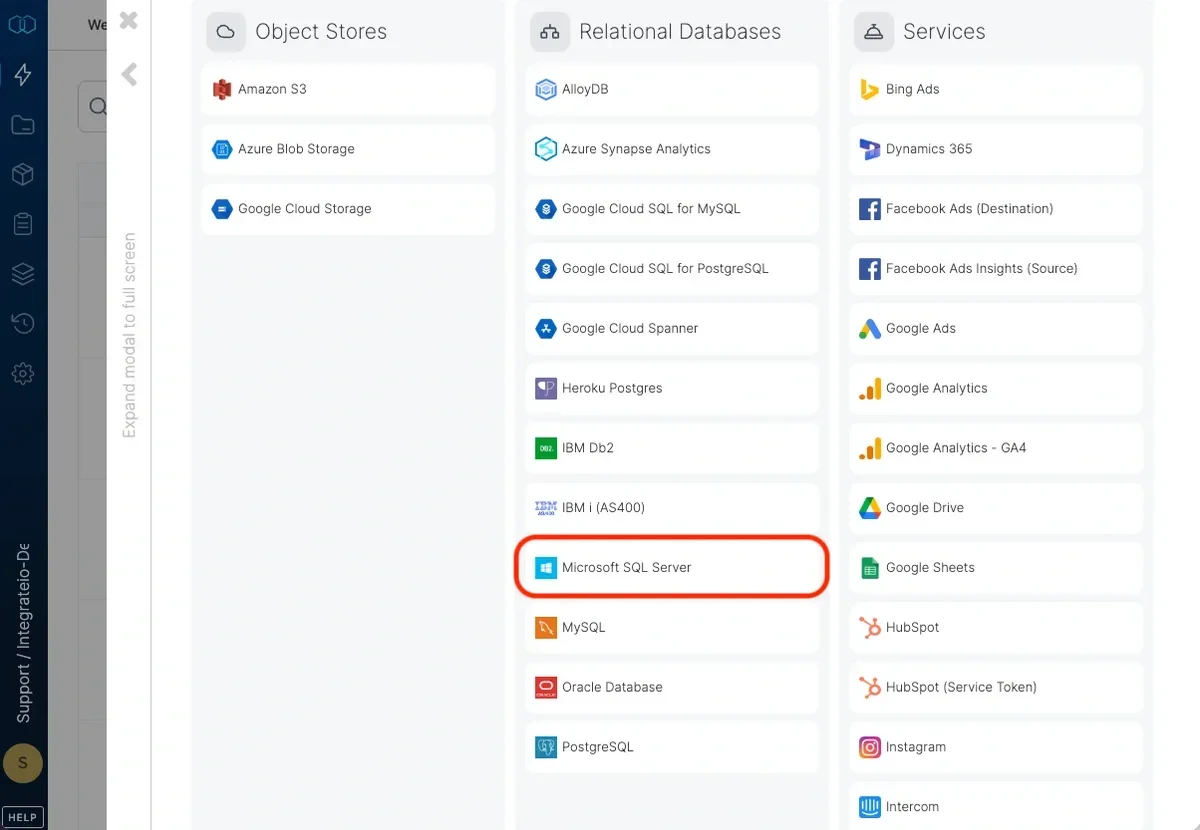Open activity history via the clock icon
This screenshot has width=1200, height=830.
(22, 323)
